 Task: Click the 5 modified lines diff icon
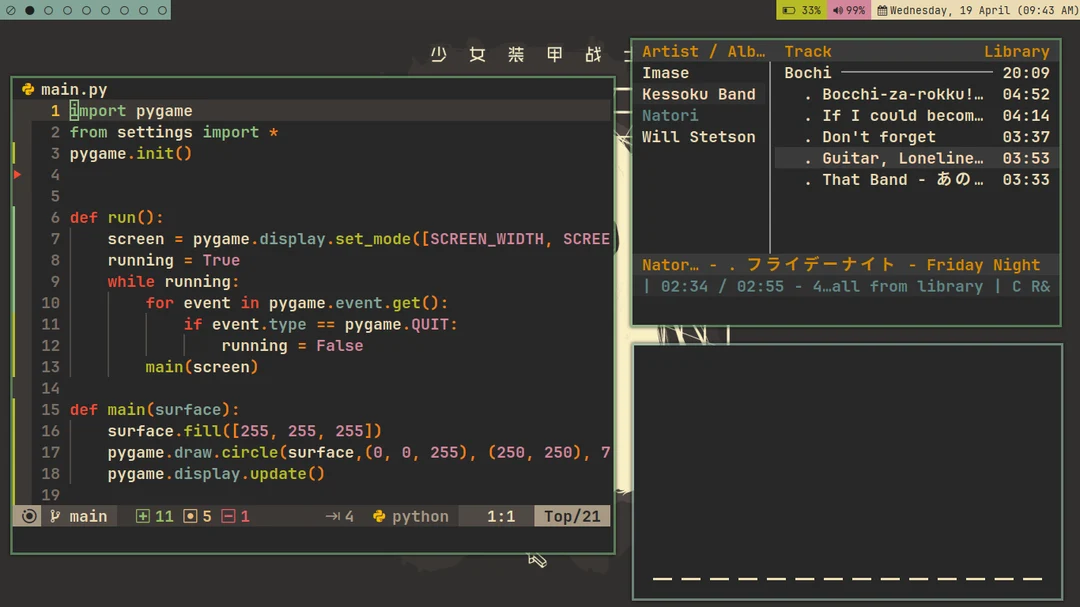pos(190,516)
